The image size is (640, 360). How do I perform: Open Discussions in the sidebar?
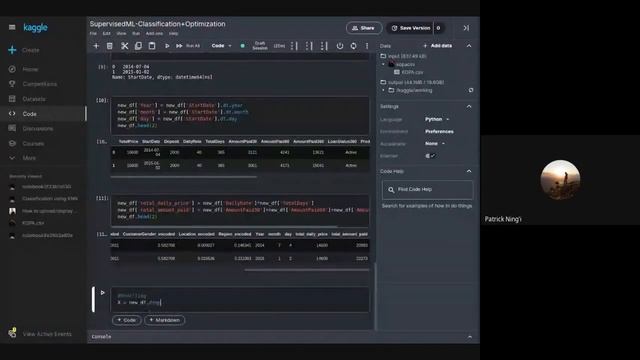pyautogui.click(x=38, y=129)
